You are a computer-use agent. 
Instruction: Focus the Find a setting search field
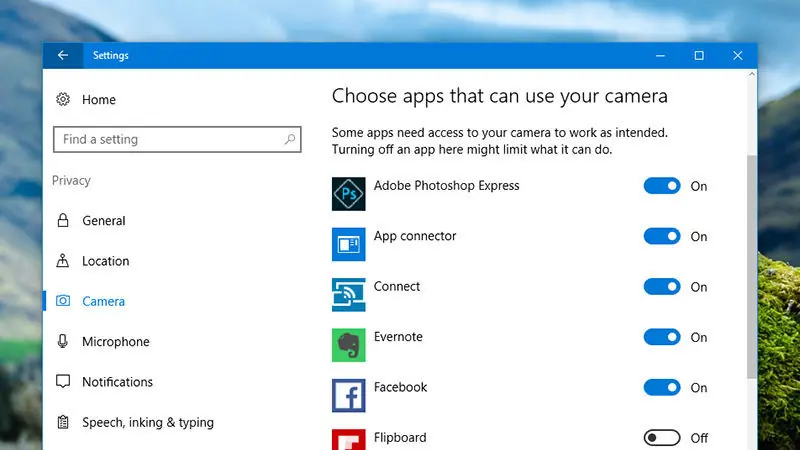(x=177, y=139)
